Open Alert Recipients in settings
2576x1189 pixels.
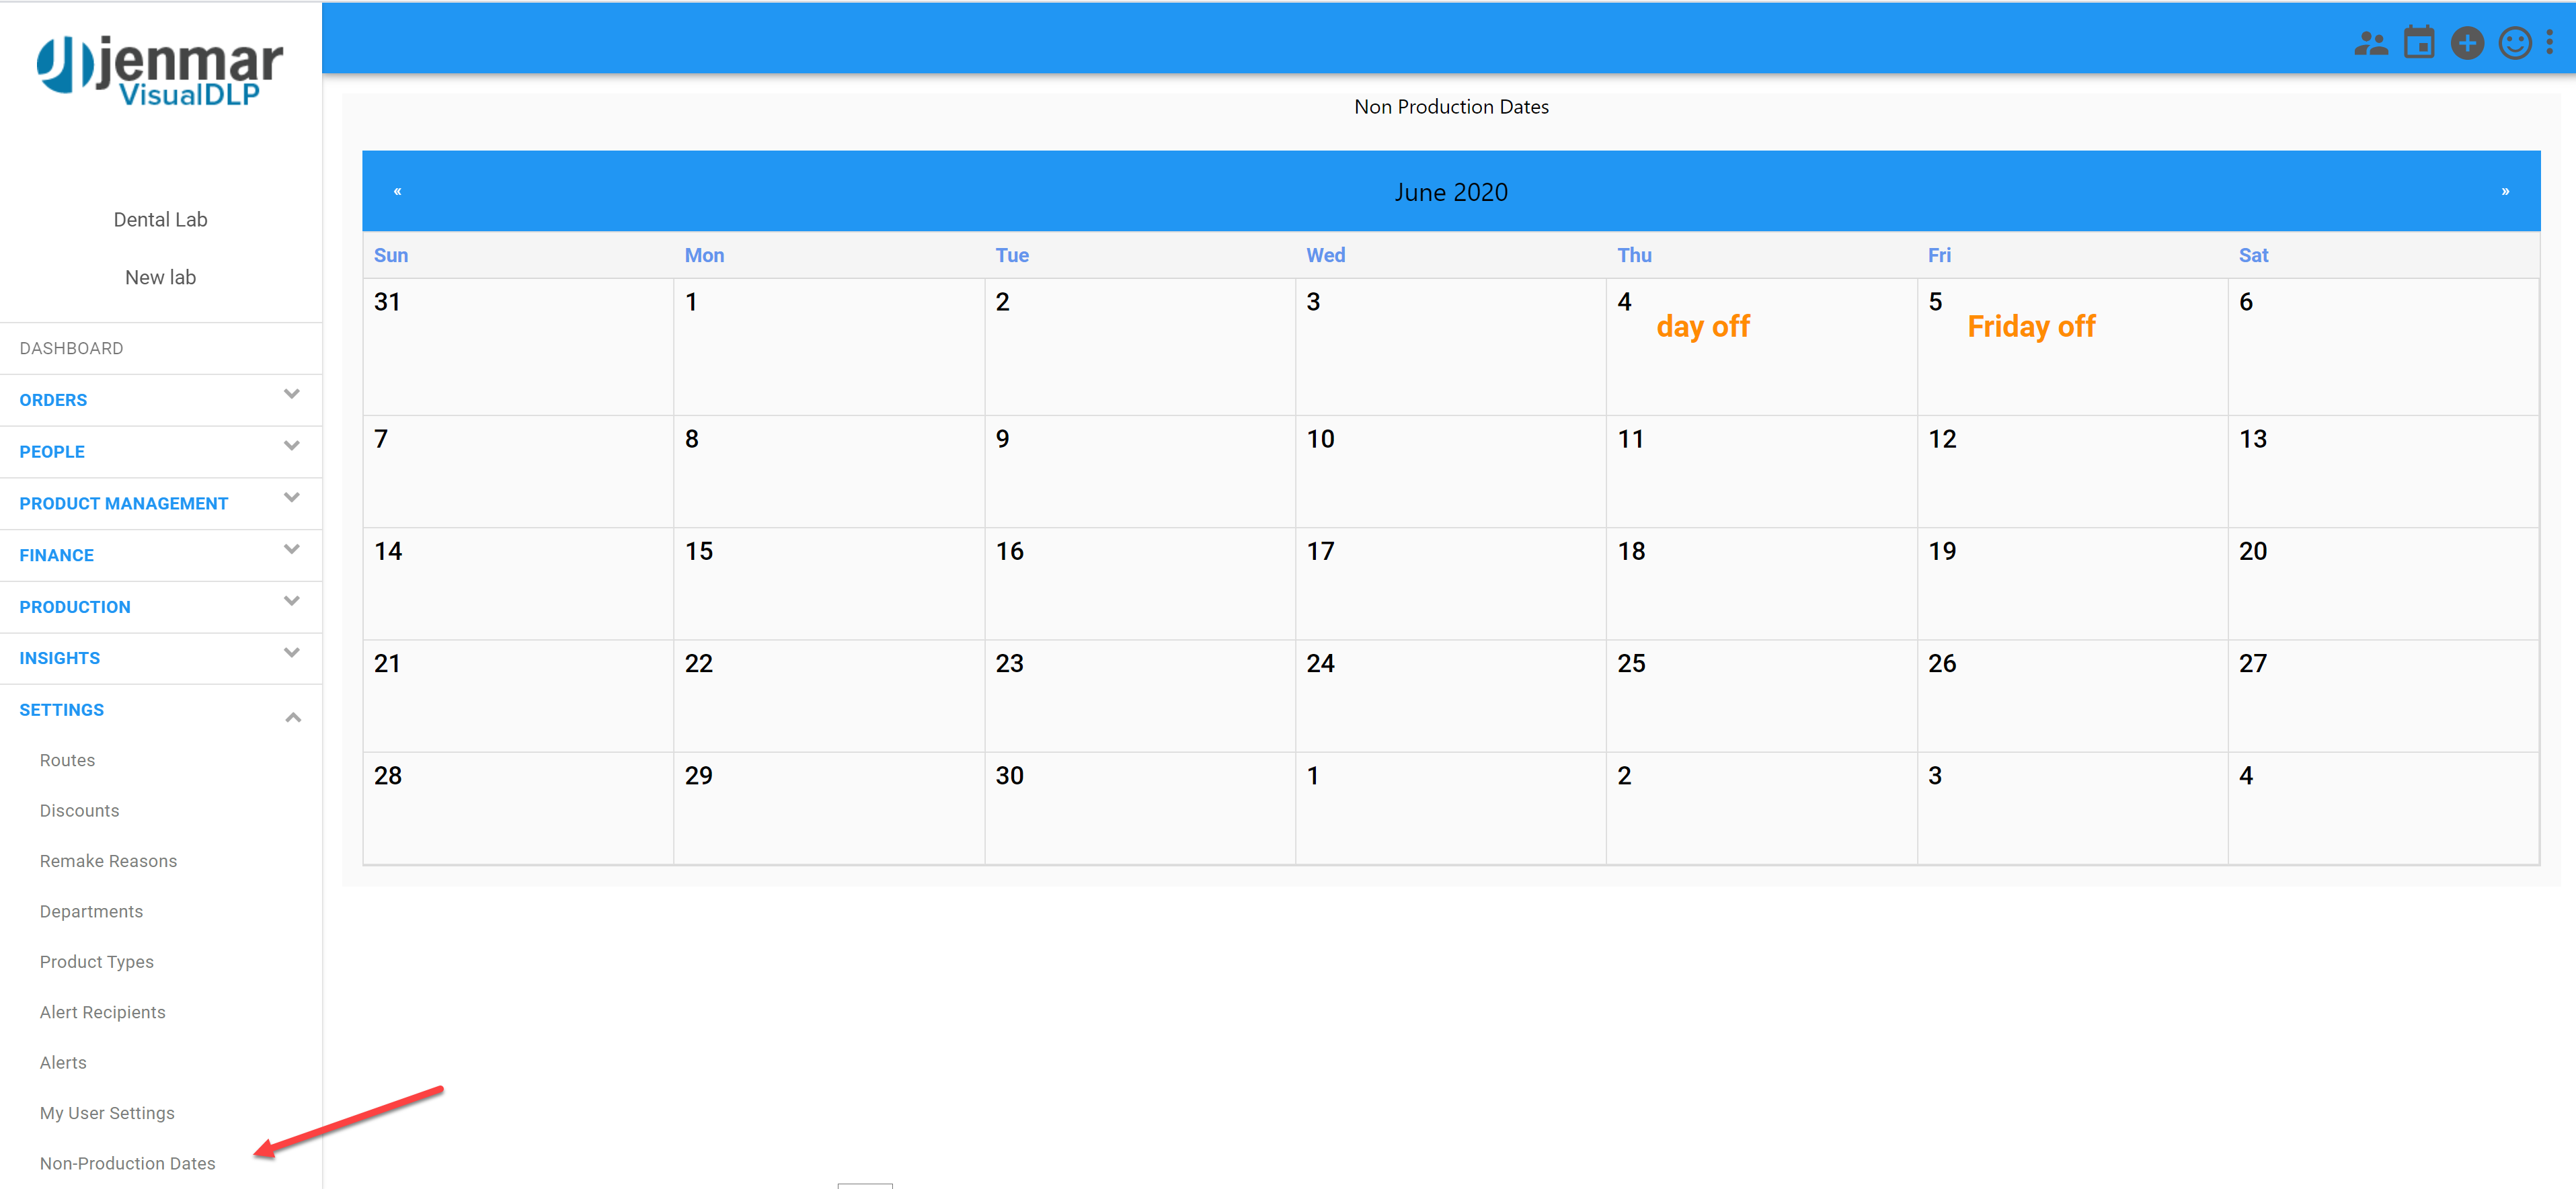(x=102, y=1012)
